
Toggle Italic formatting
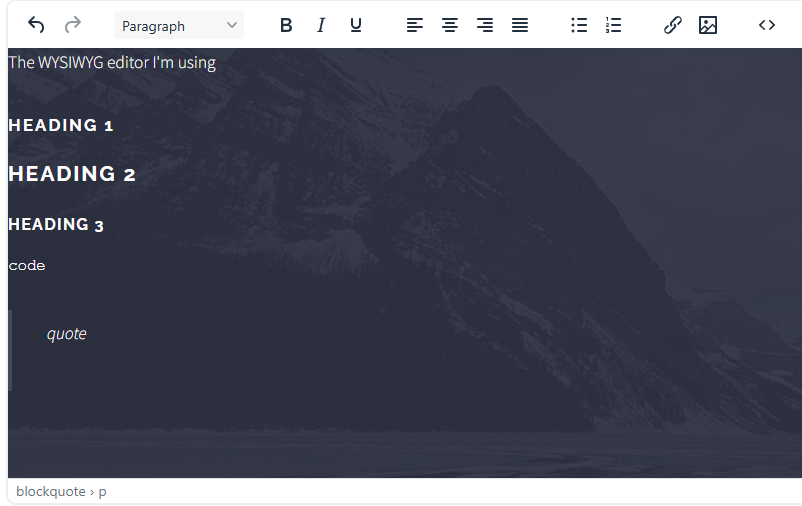pos(321,25)
